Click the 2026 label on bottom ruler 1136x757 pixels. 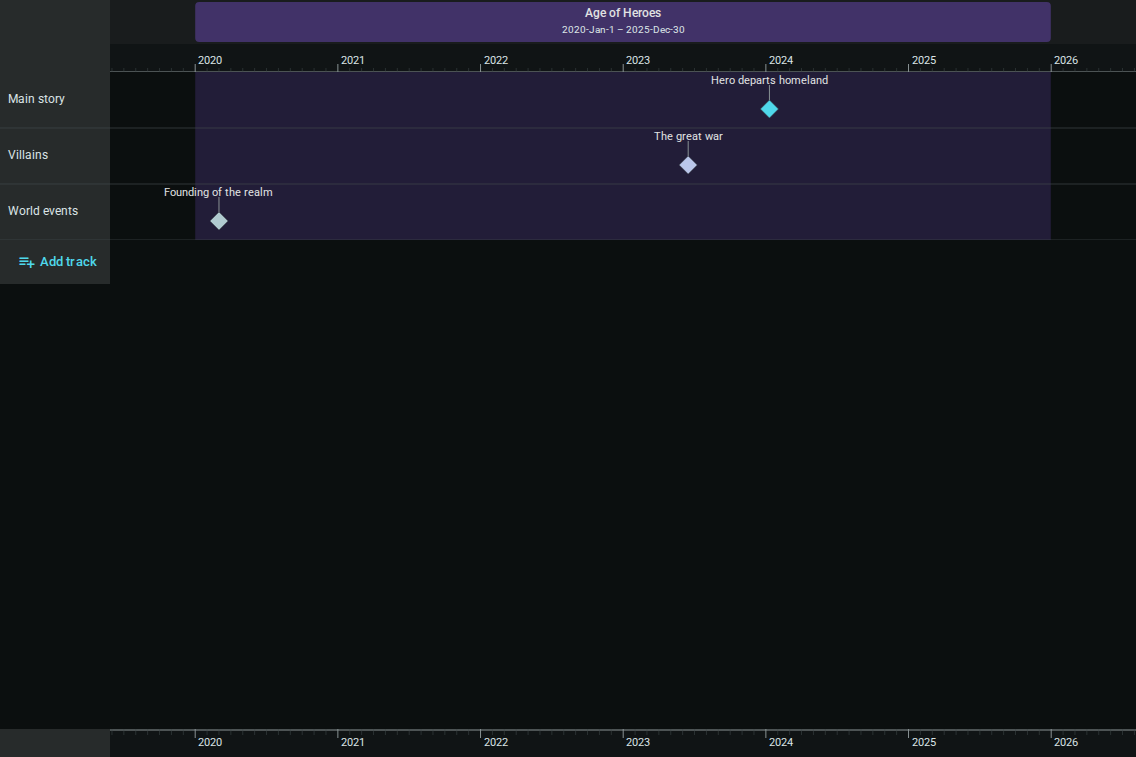coord(1066,742)
